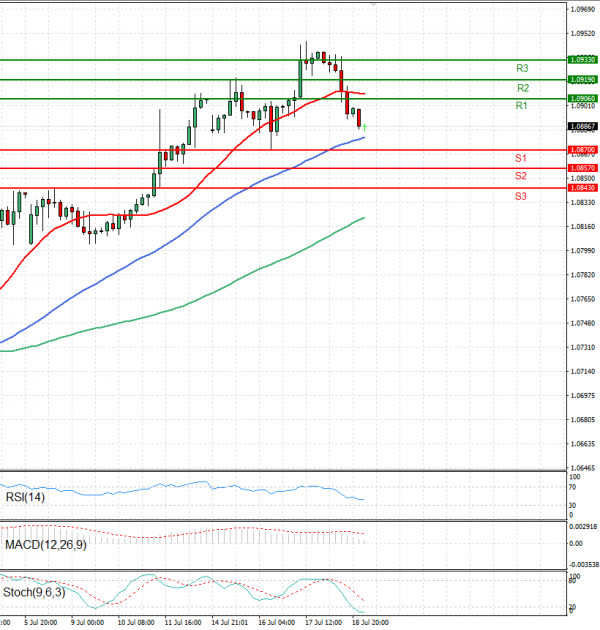Select the 1.08430 red price tag
The height and width of the screenshot is (630, 600).
point(582,188)
